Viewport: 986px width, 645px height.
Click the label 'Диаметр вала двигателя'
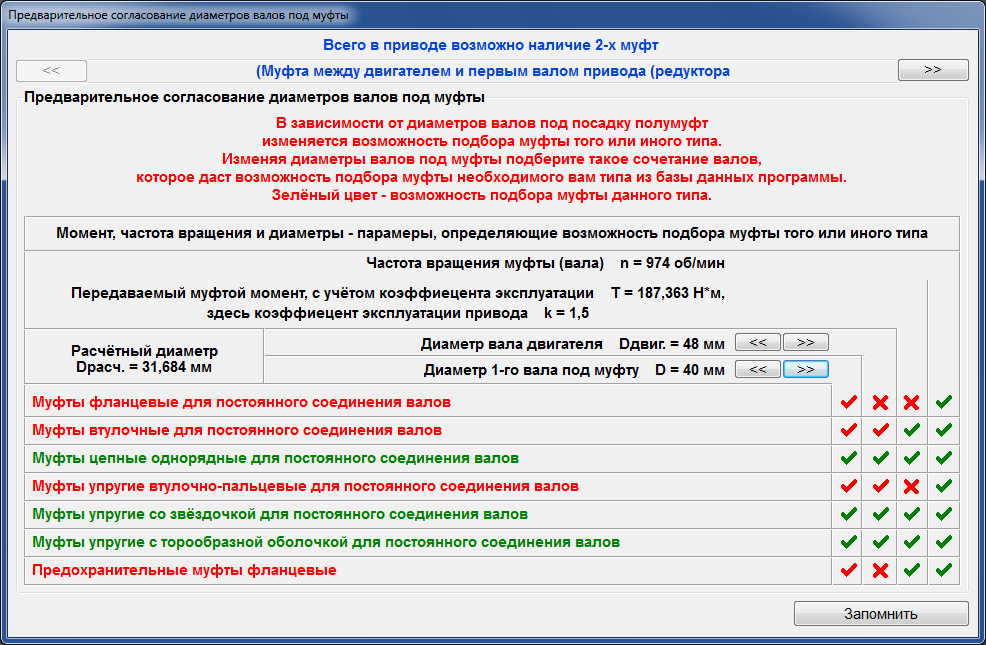[x=511, y=344]
